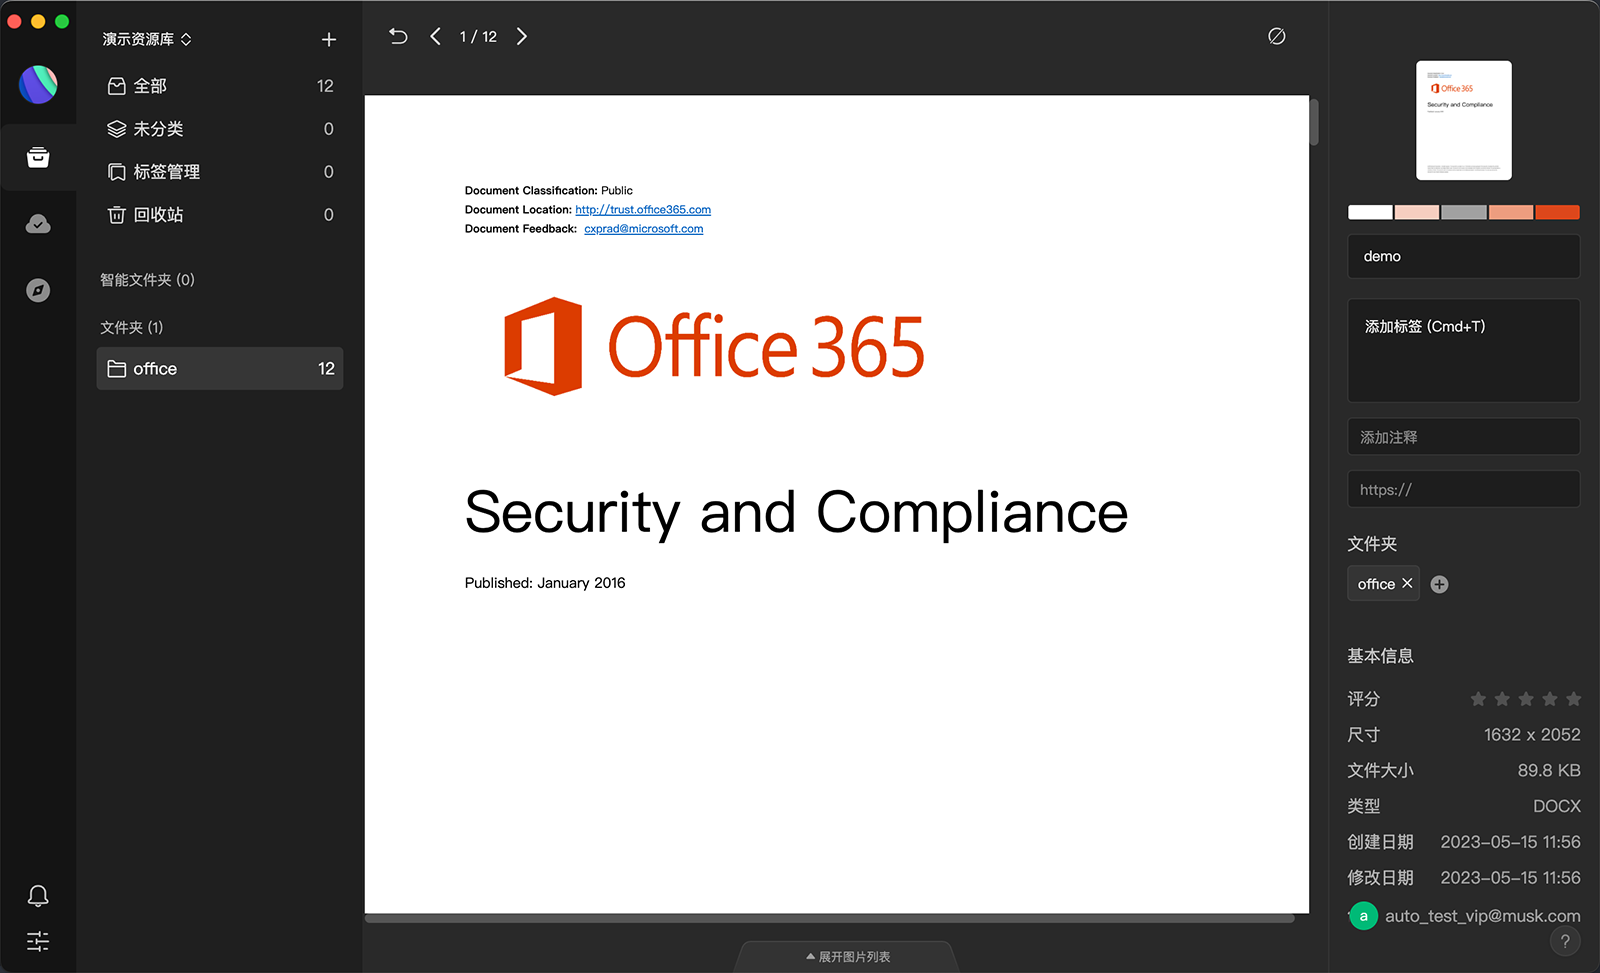
Task: Click the Security and Compliance title
Action: coord(796,513)
